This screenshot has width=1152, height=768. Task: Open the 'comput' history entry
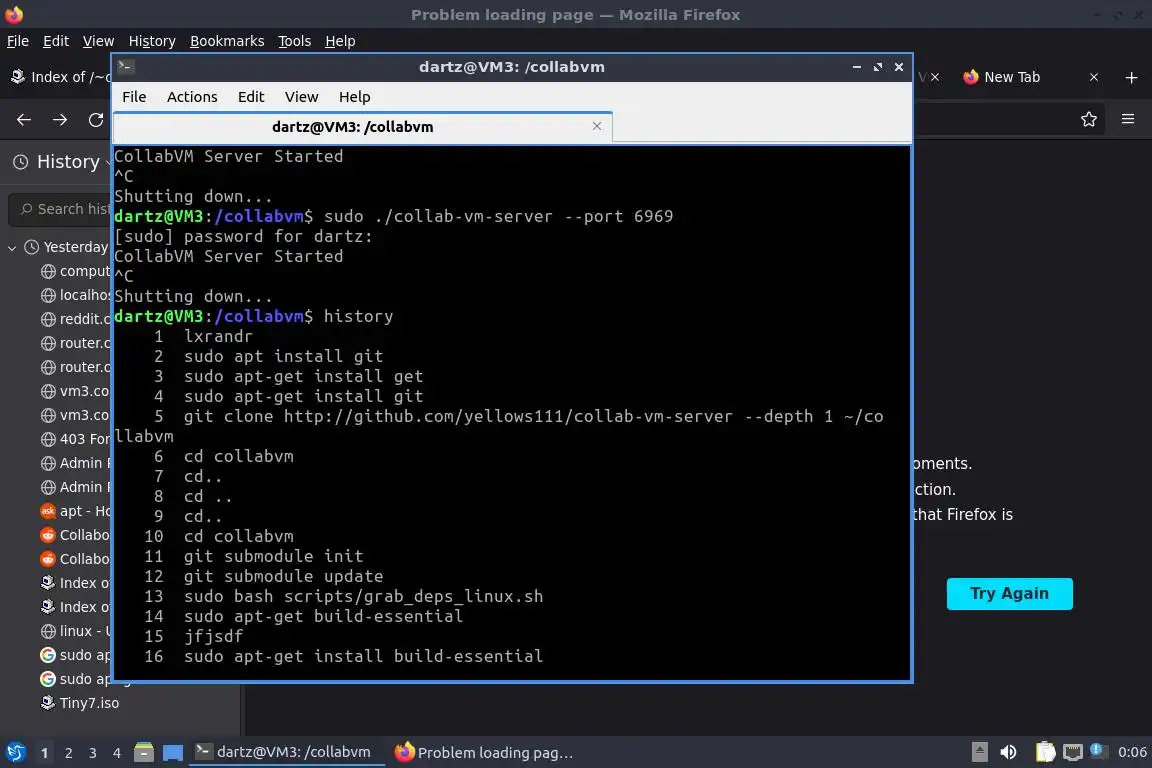[75, 271]
